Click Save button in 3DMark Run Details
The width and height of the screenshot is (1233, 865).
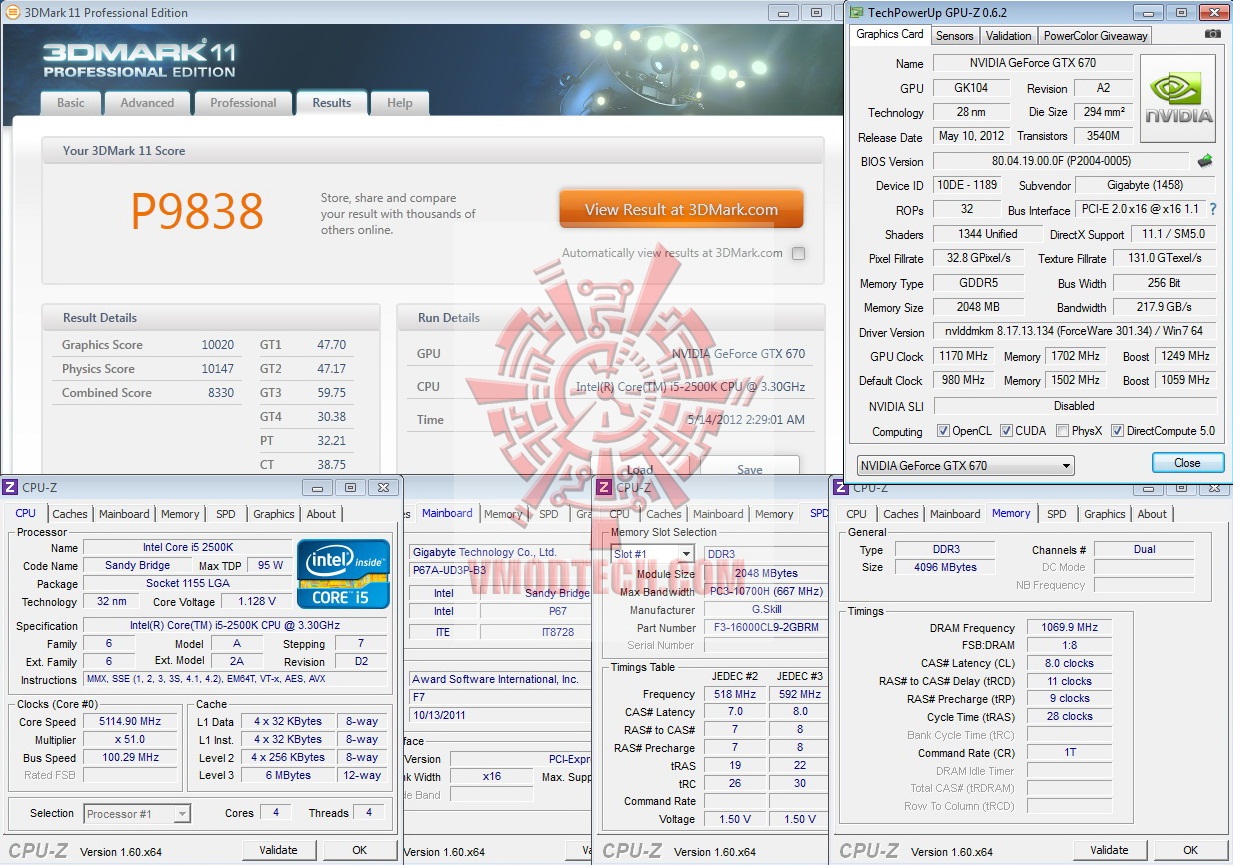[749, 467]
